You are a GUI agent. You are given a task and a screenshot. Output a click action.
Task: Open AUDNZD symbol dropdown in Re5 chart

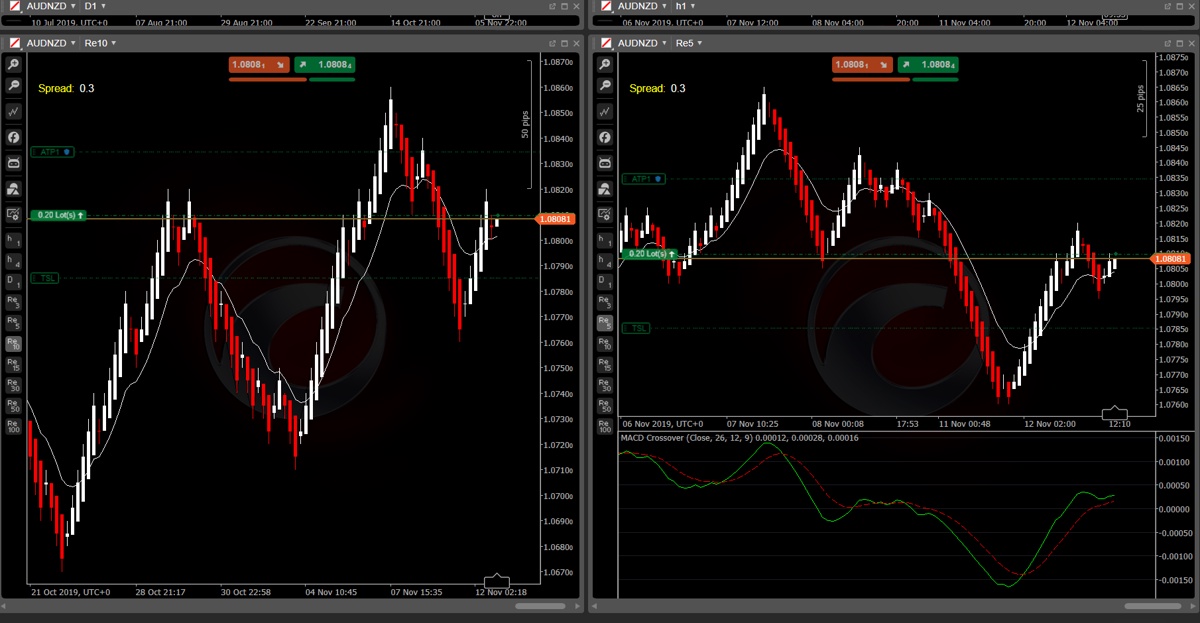pos(642,43)
